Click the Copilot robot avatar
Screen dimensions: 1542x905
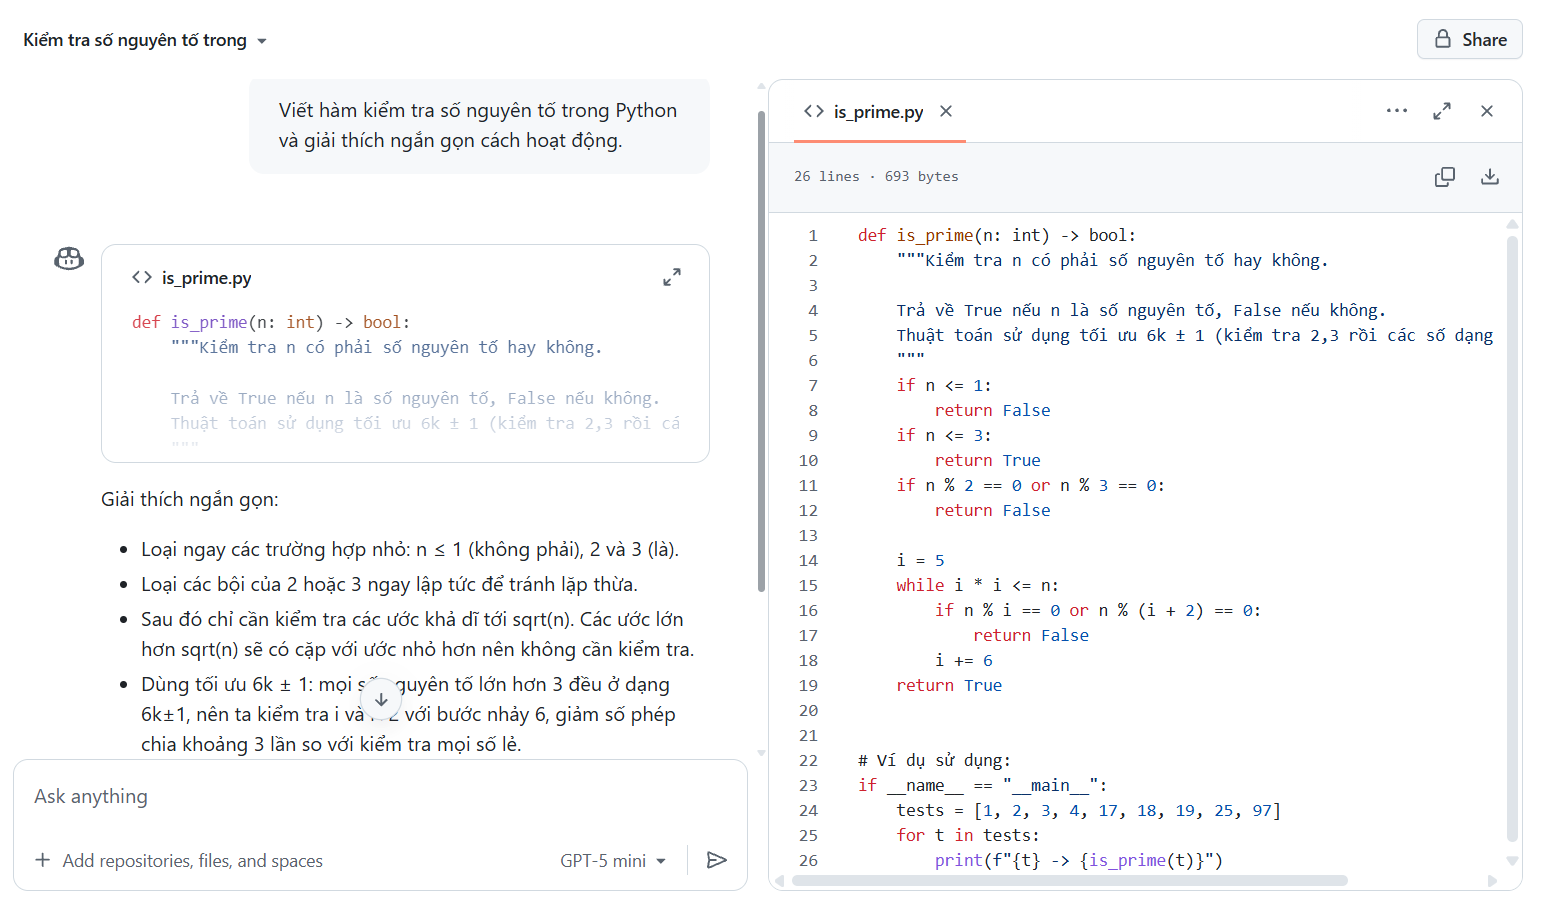click(68, 258)
